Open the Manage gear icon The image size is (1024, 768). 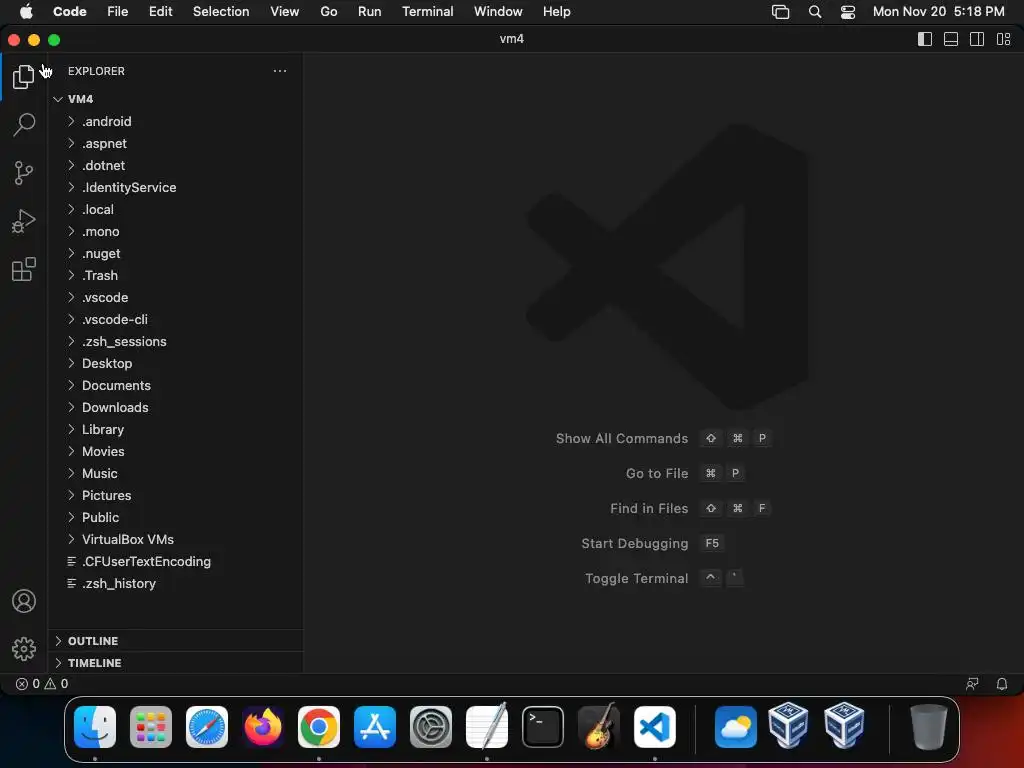pyautogui.click(x=24, y=648)
